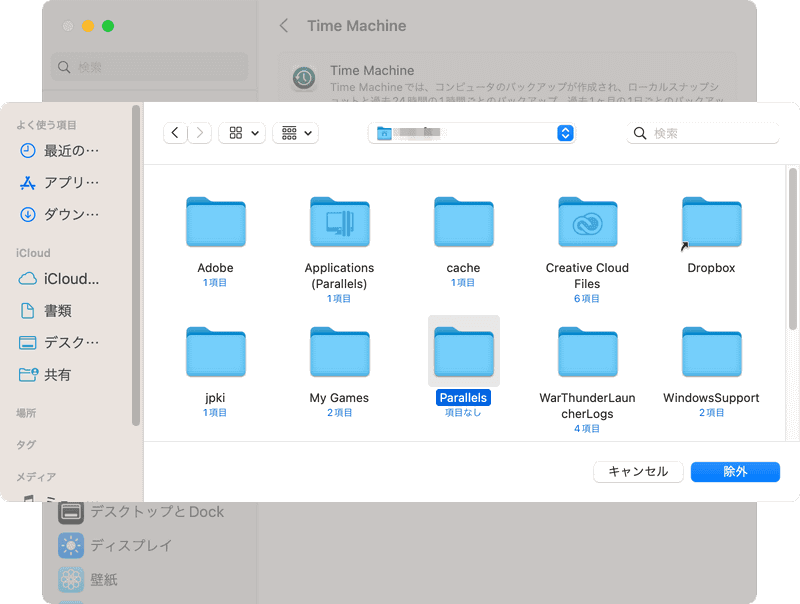Click the "4項目" count under WarThunderLauncherLogs
Screen dimensions: 800x604
(x=587, y=429)
